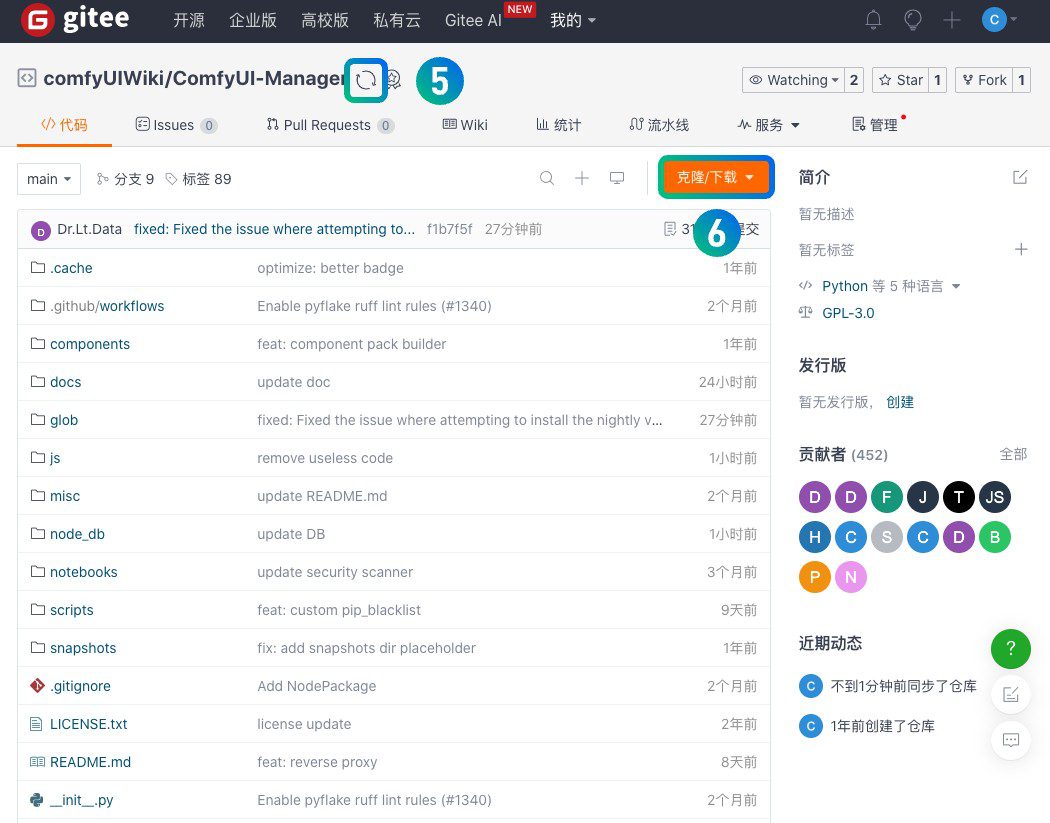Star this repository

[x=901, y=80]
